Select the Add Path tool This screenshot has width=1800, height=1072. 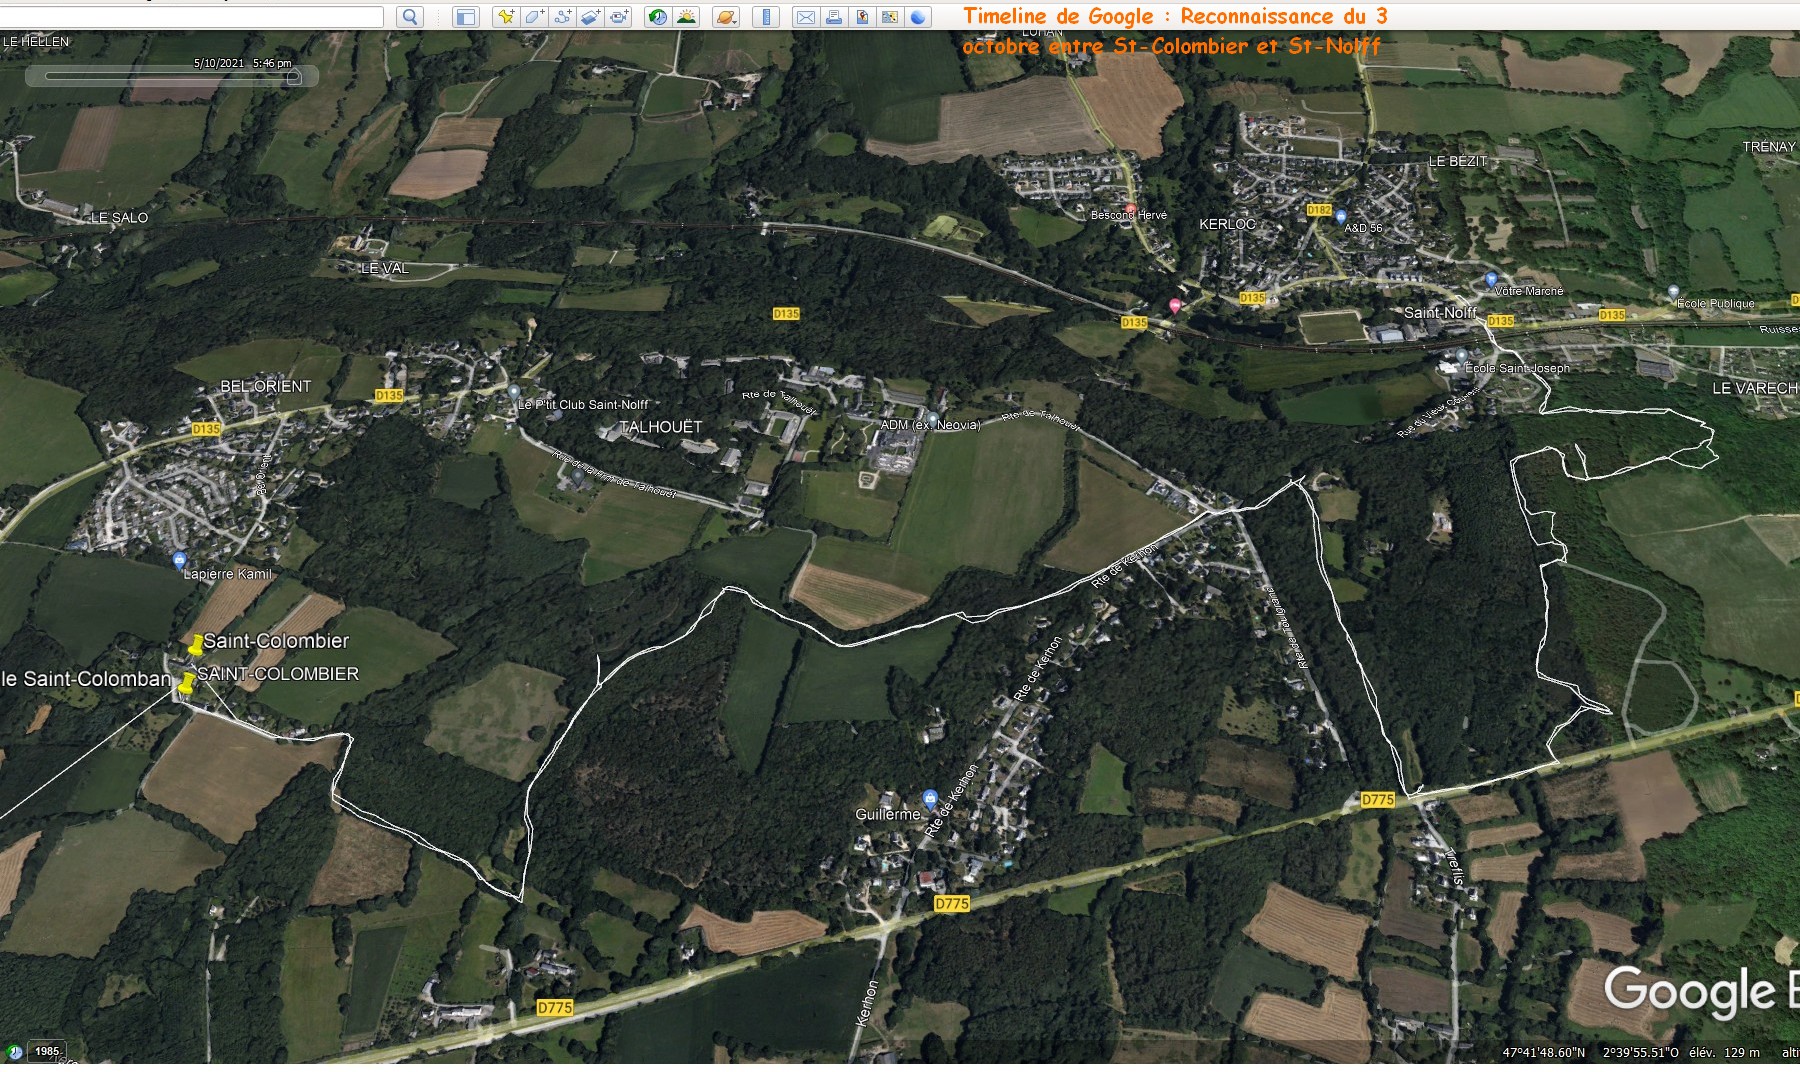[x=562, y=16]
